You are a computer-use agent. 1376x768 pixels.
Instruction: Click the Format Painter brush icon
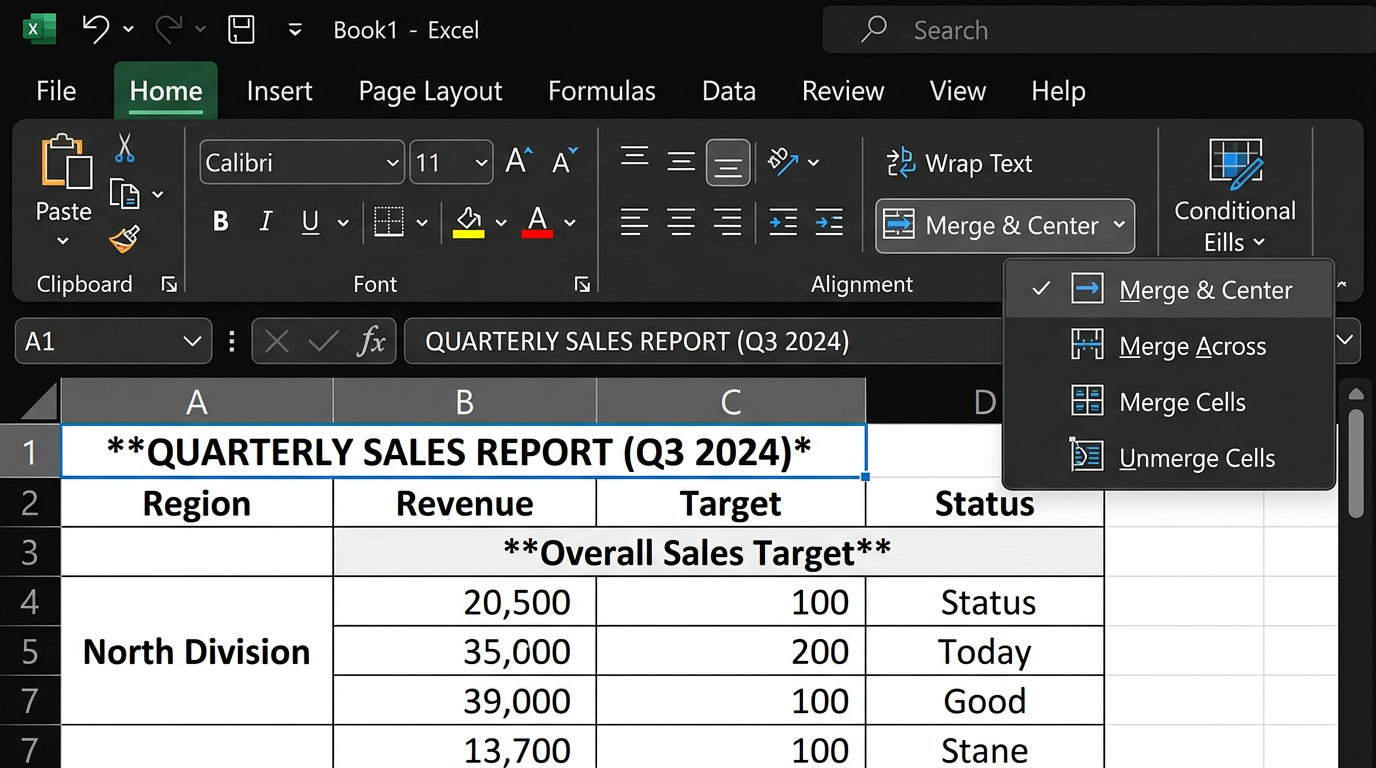point(124,240)
